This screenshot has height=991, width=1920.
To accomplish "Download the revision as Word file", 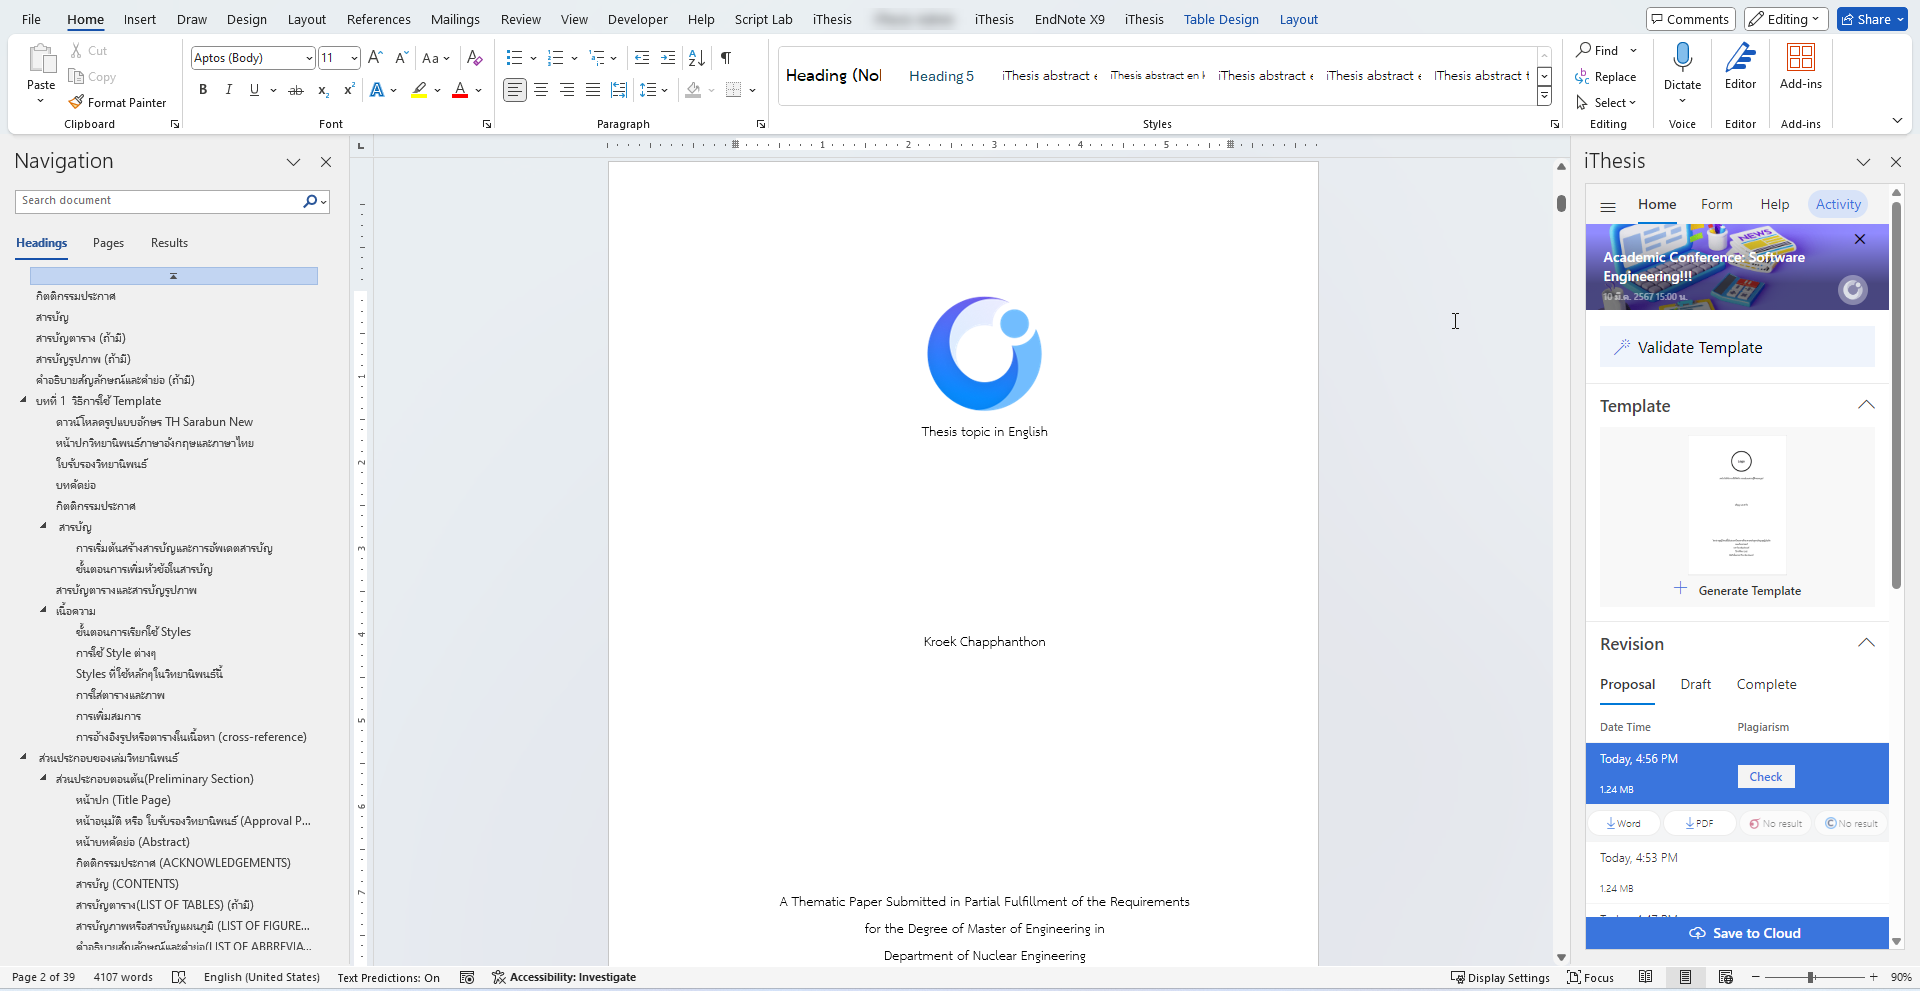I will 1624,824.
